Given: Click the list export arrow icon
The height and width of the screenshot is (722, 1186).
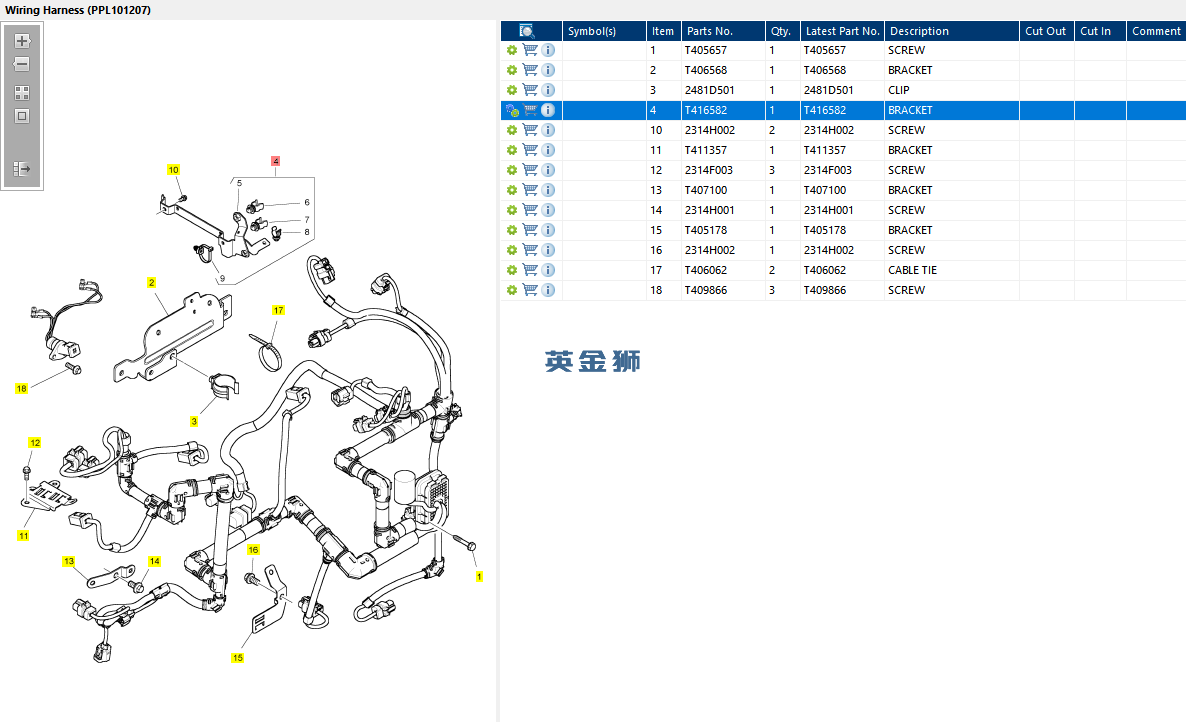Looking at the screenshot, I should pyautogui.click(x=22, y=169).
